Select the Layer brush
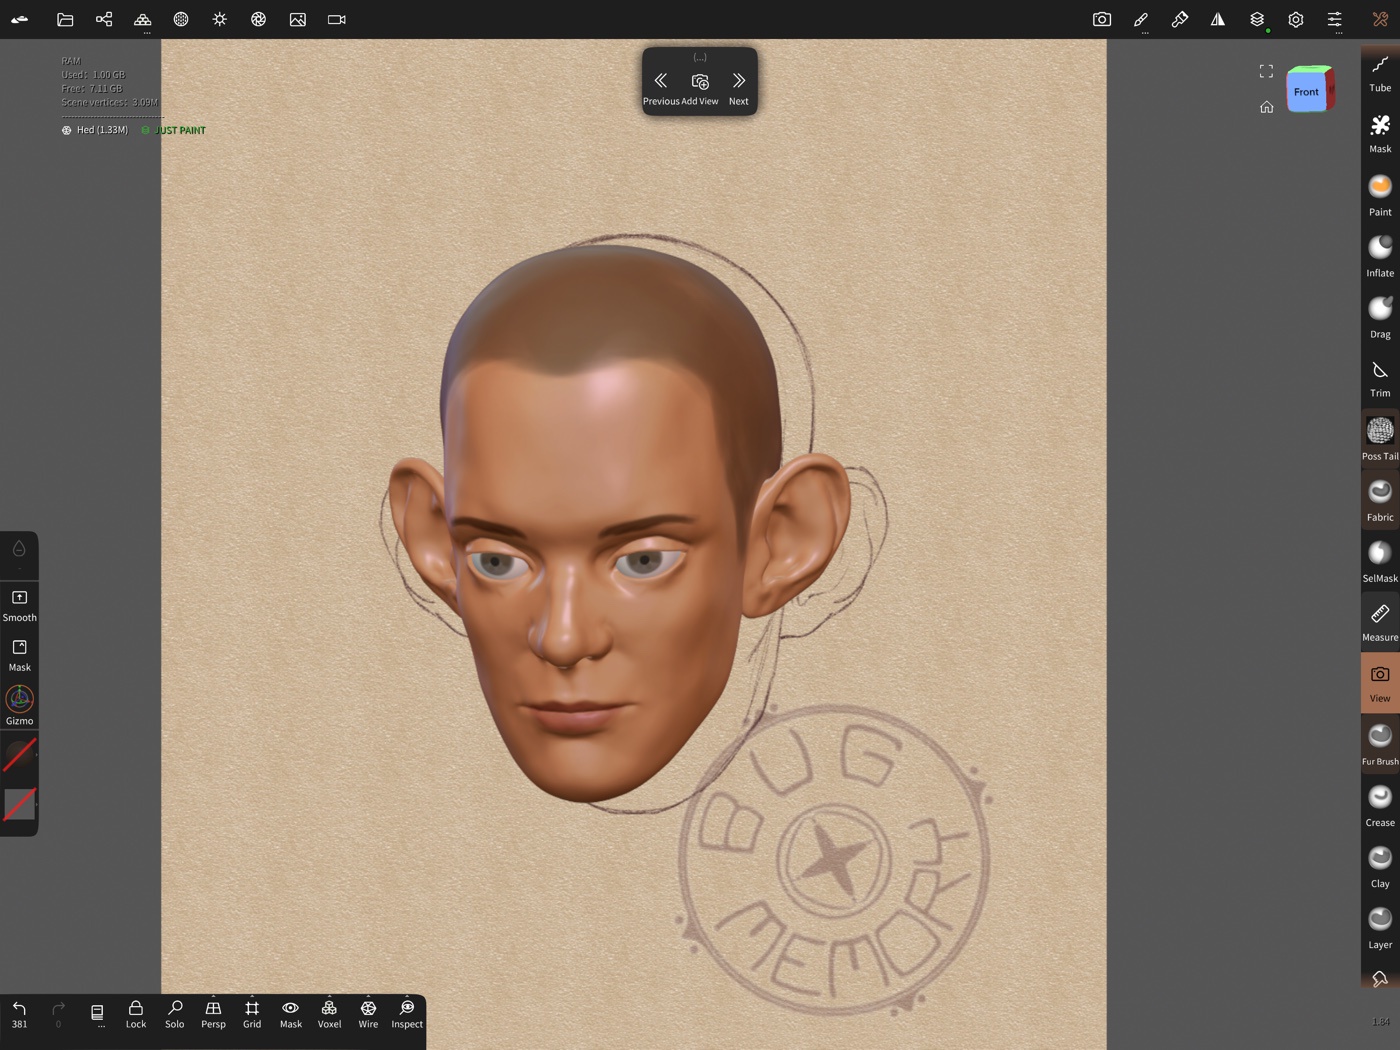The width and height of the screenshot is (1400, 1050). tap(1380, 928)
